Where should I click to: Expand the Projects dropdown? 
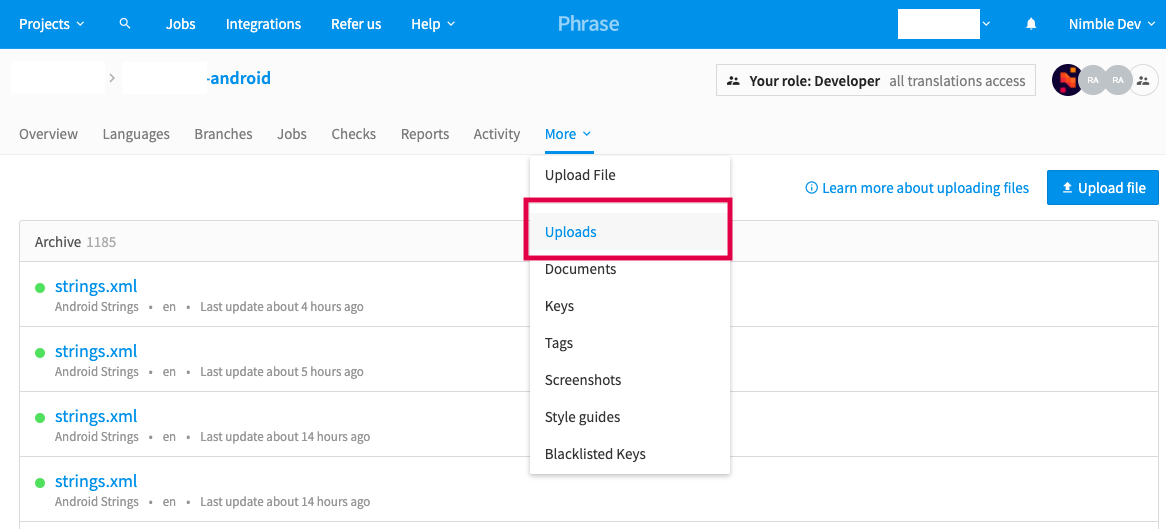click(52, 24)
